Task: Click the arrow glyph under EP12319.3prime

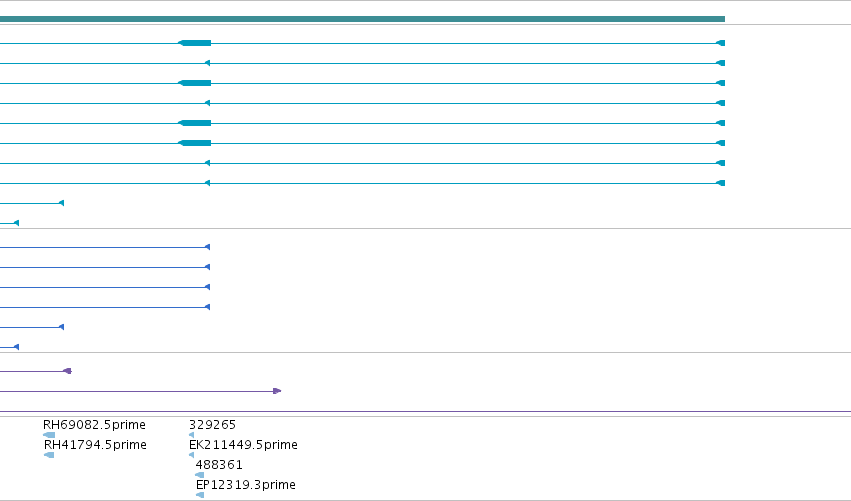Action: [200, 495]
